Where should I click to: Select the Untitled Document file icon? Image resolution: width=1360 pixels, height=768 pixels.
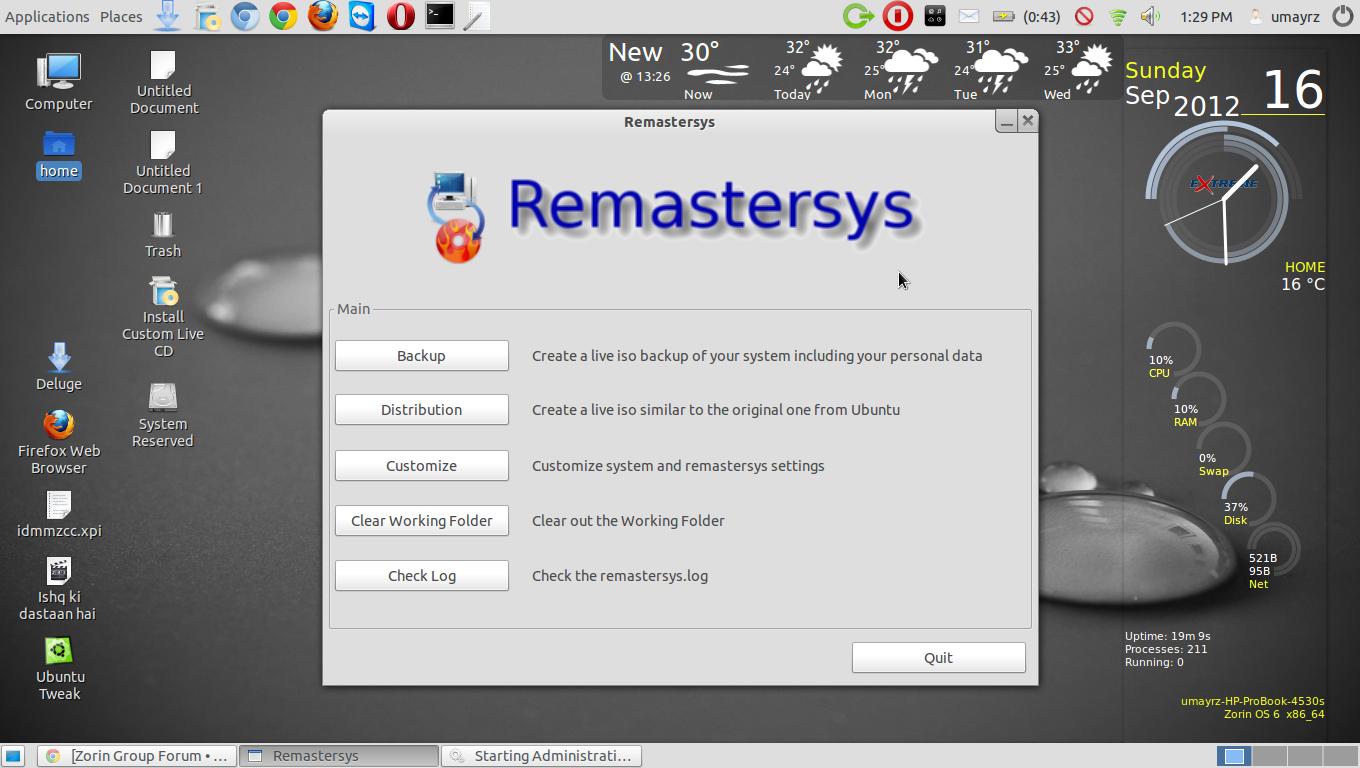[x=163, y=83]
